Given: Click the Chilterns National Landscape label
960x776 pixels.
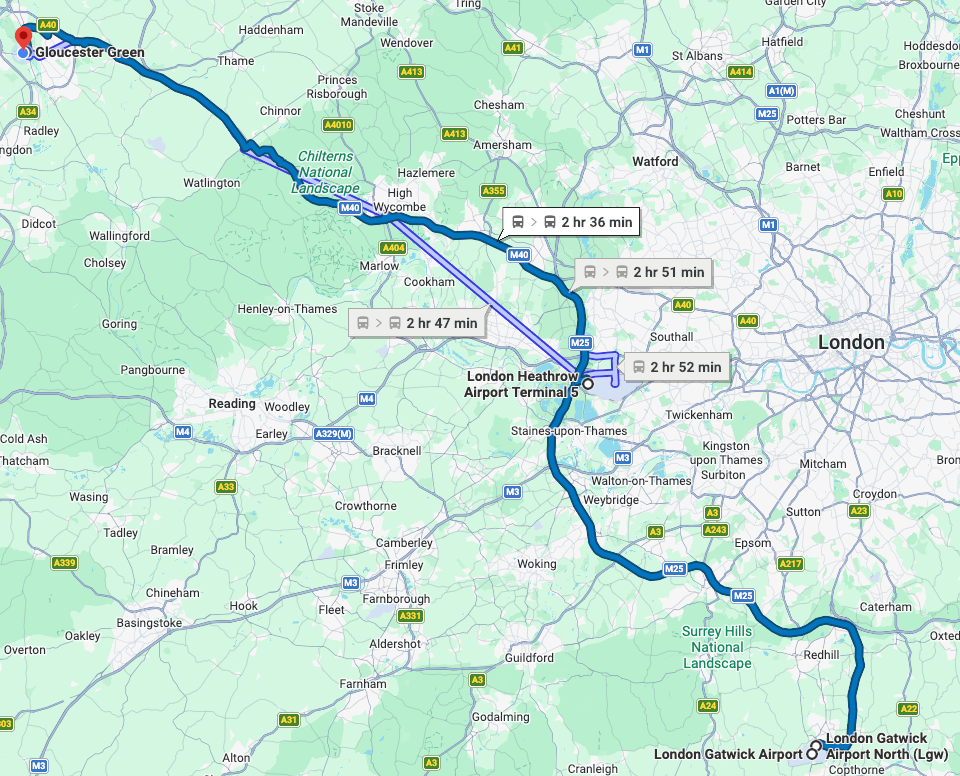Looking at the screenshot, I should 325,172.
